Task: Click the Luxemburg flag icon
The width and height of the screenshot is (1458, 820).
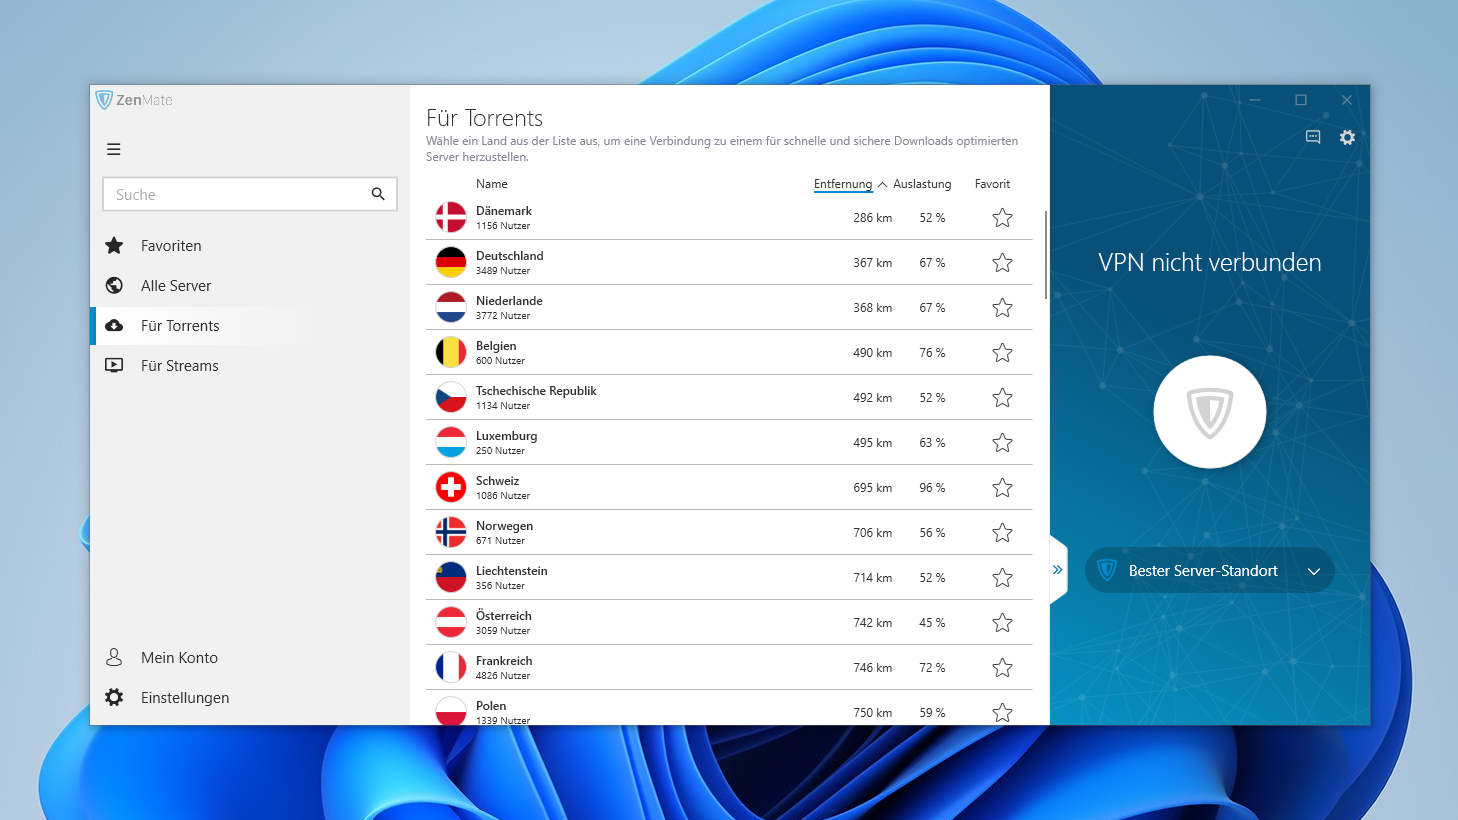Action: [x=451, y=442]
